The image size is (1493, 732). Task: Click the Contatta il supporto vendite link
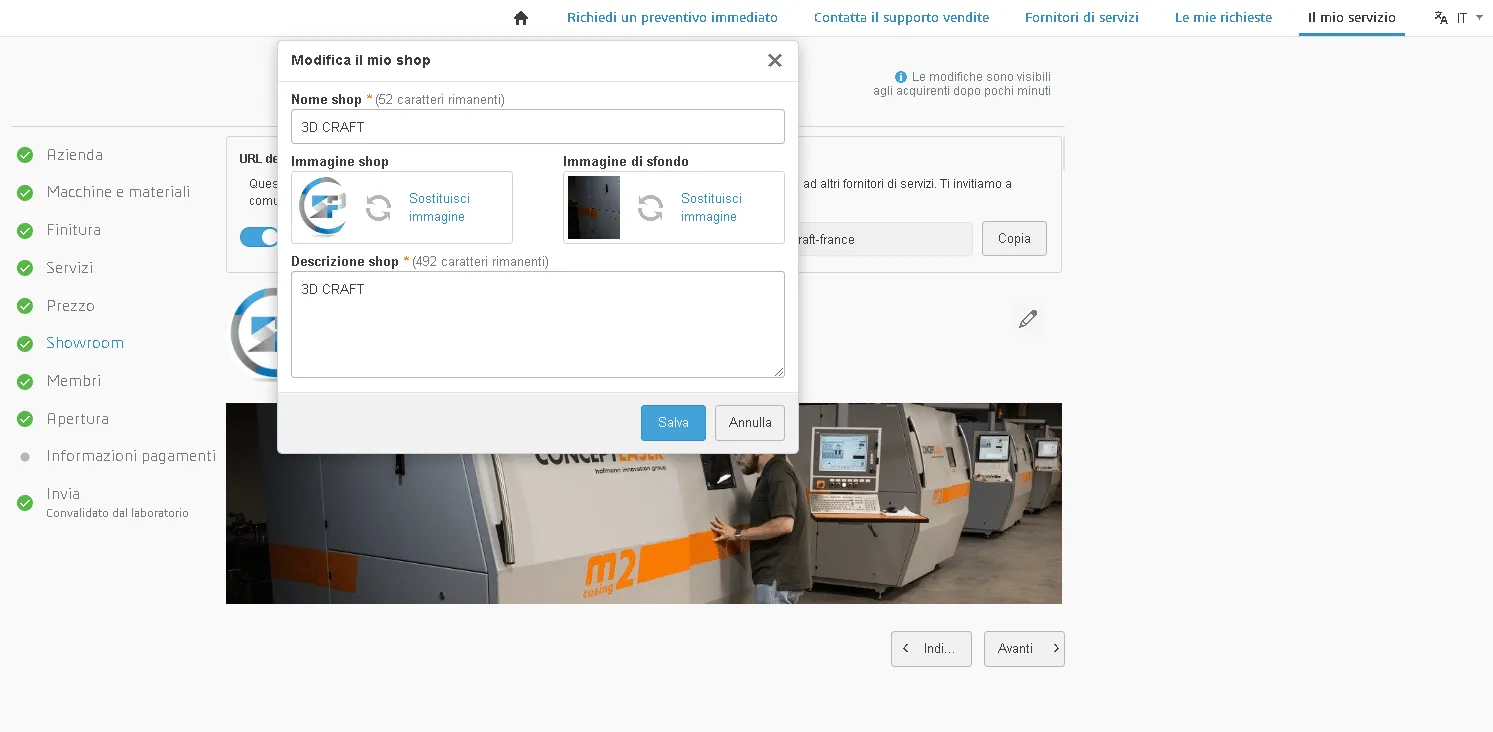point(901,17)
